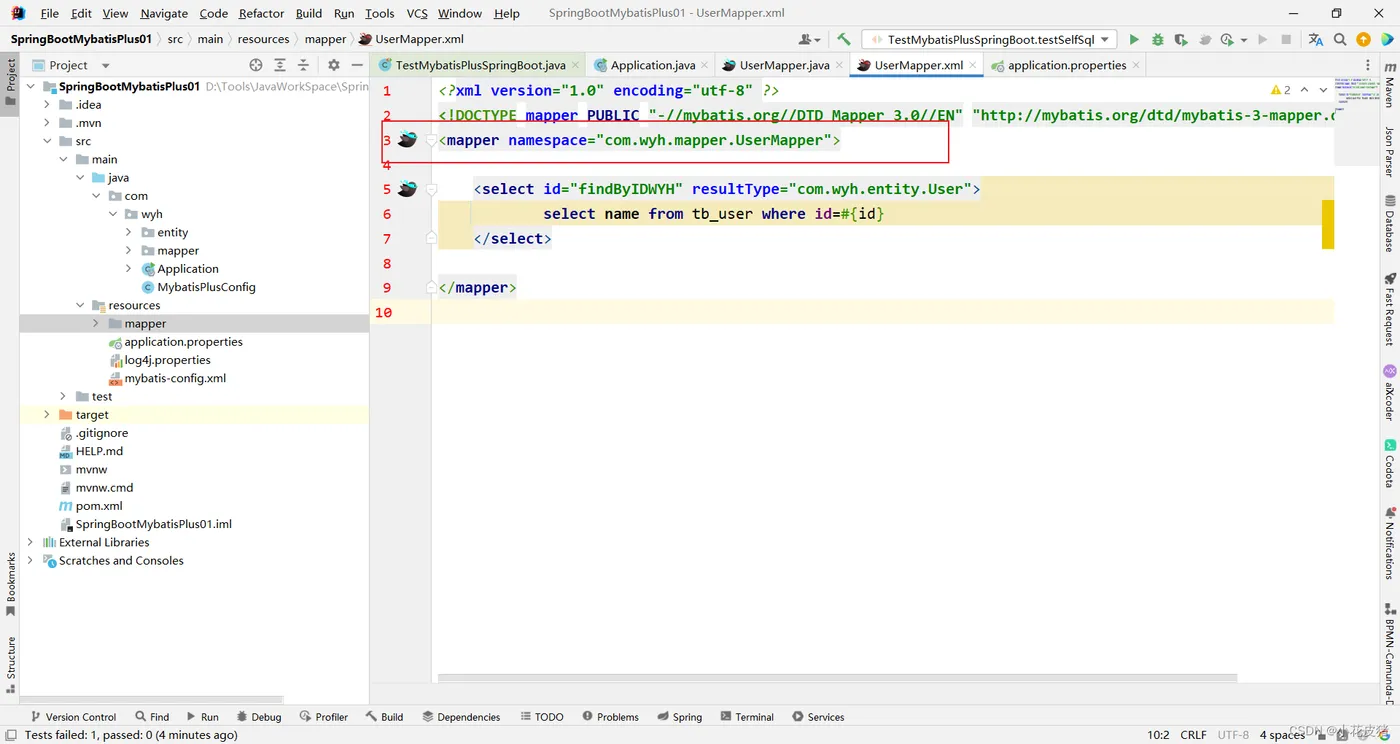Switch to application.properties tab
Image resolution: width=1400 pixels, height=744 pixels.
(1066, 65)
